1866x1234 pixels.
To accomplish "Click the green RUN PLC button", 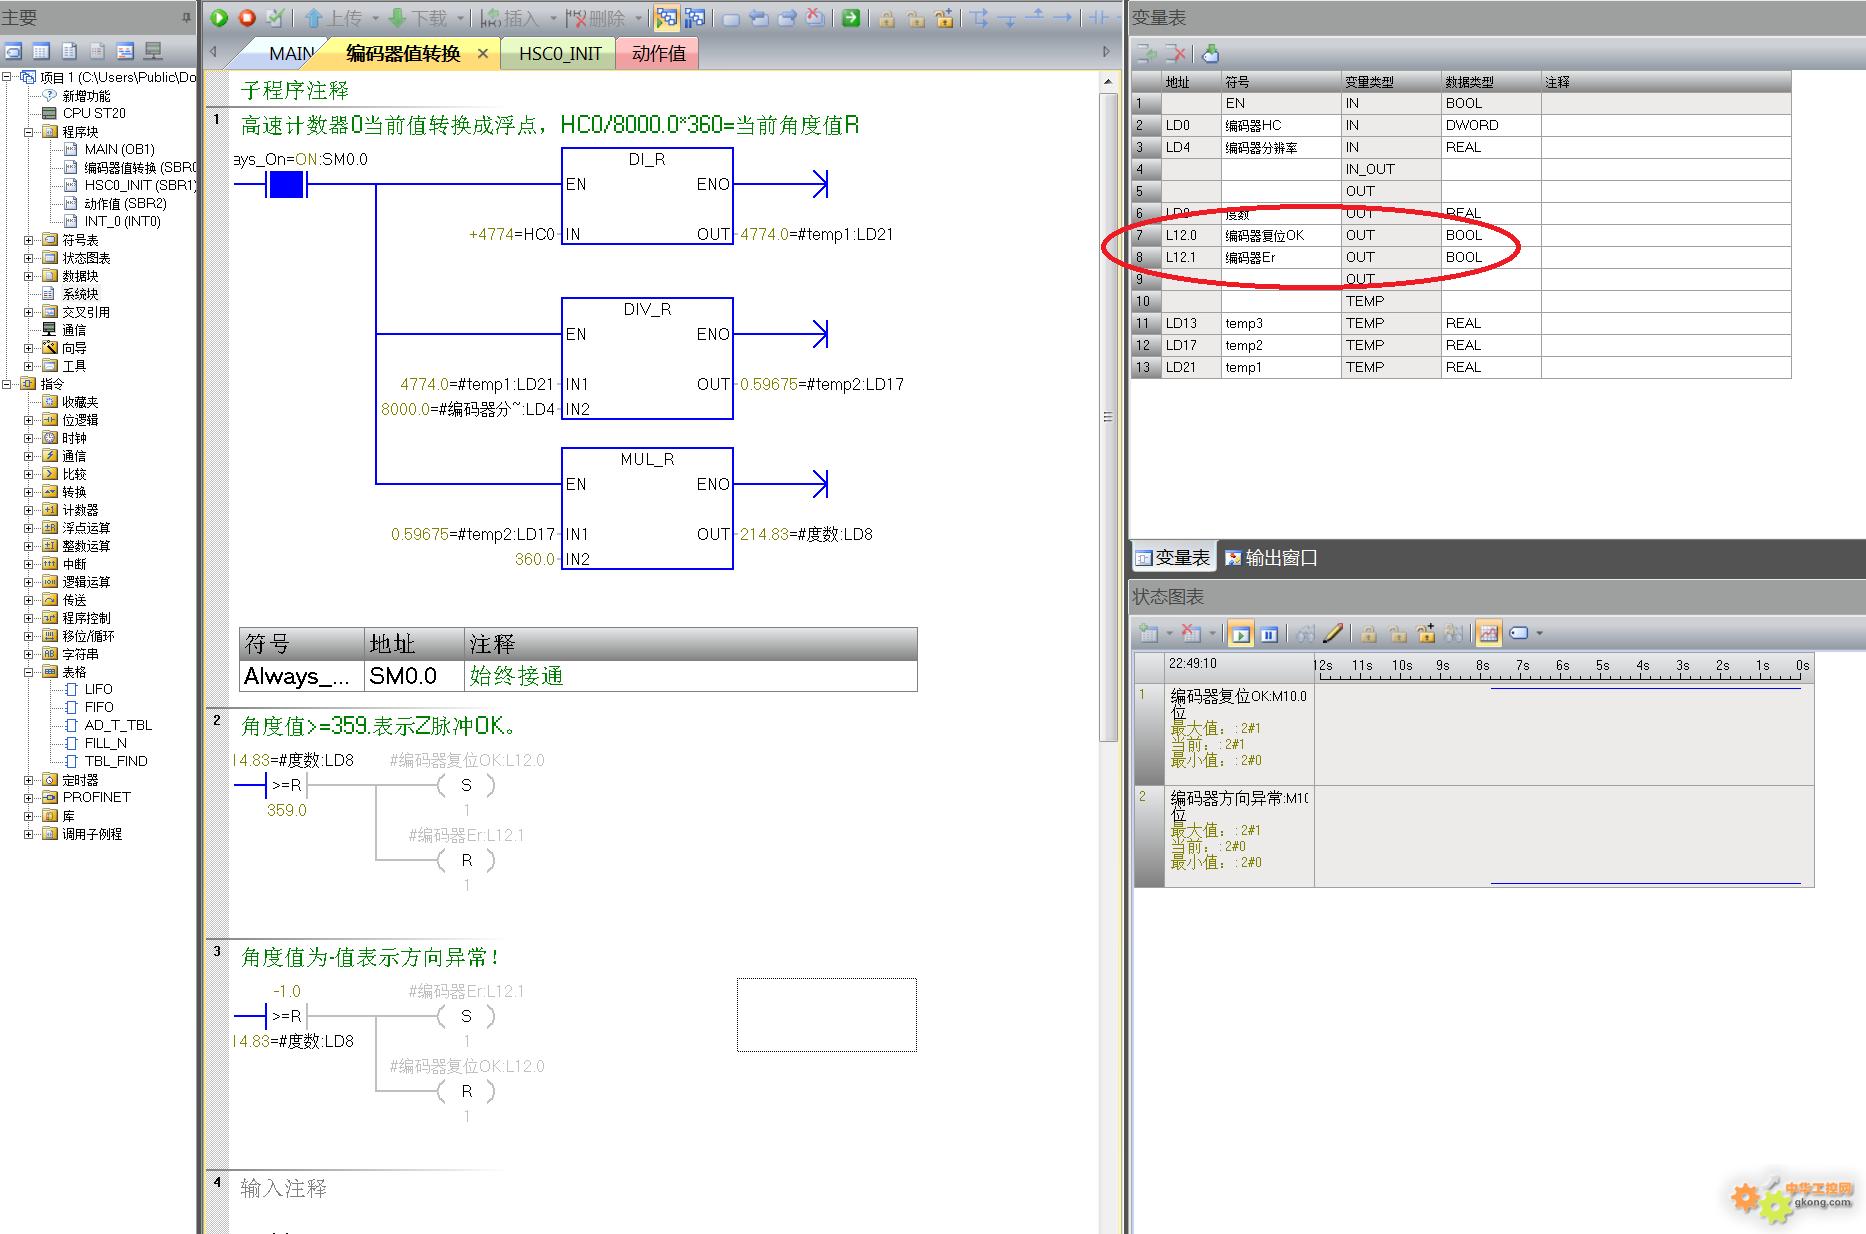I will click(x=219, y=18).
